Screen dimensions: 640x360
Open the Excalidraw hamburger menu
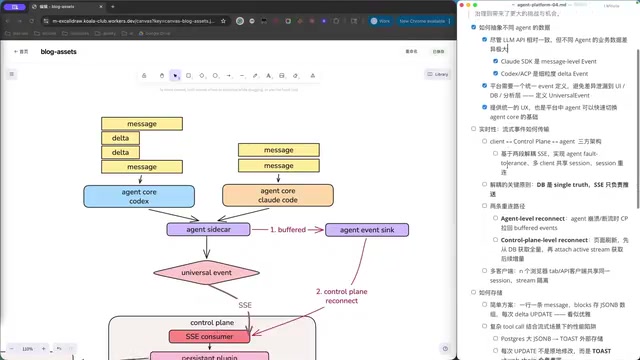click(x=12, y=74)
